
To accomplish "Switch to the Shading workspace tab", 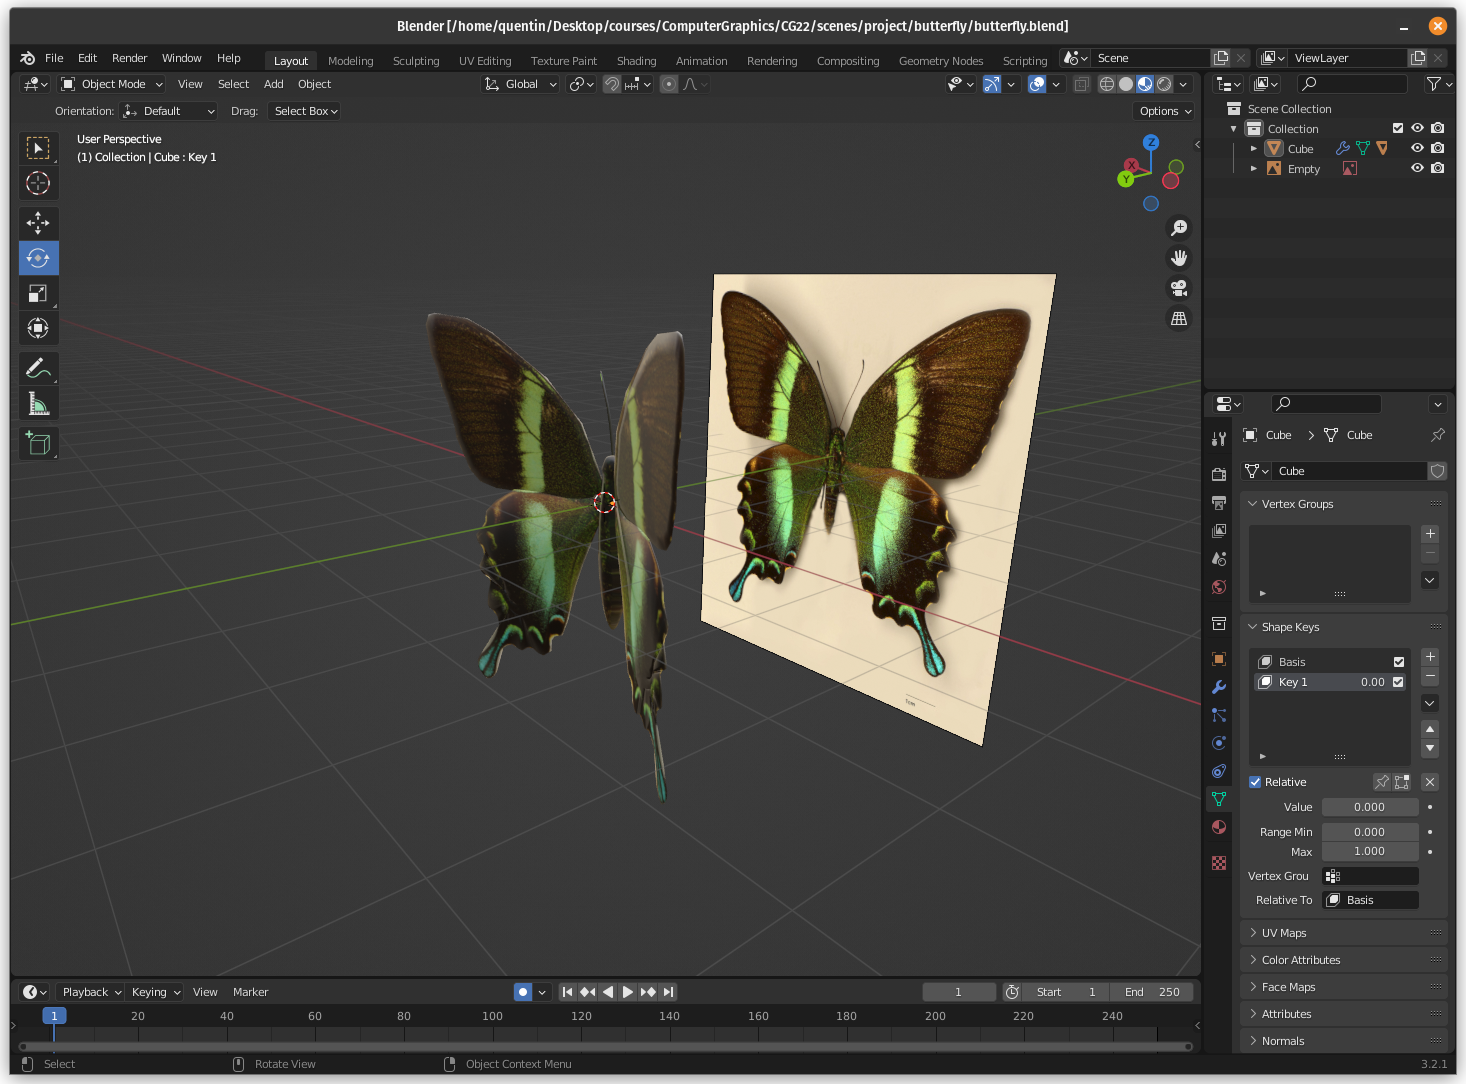I will point(636,61).
